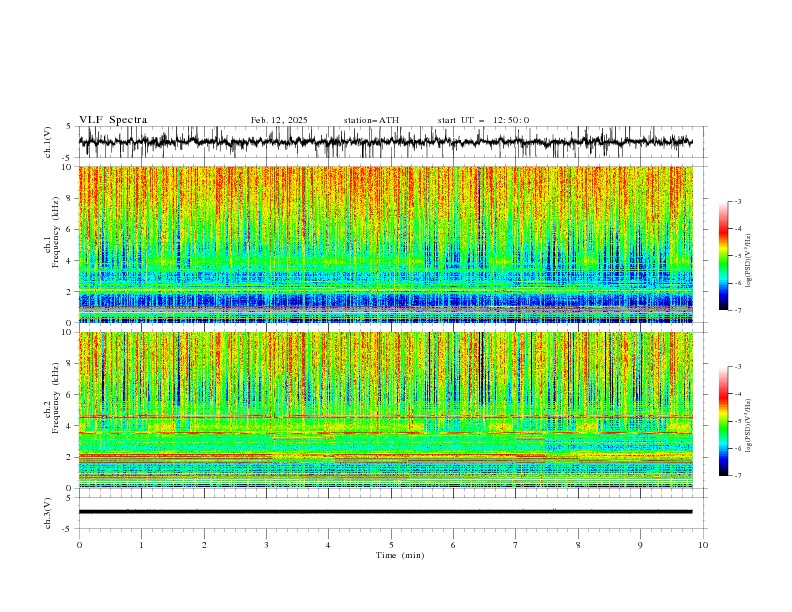Click the "8" tick on ch.2 frequency axis

[69, 364]
